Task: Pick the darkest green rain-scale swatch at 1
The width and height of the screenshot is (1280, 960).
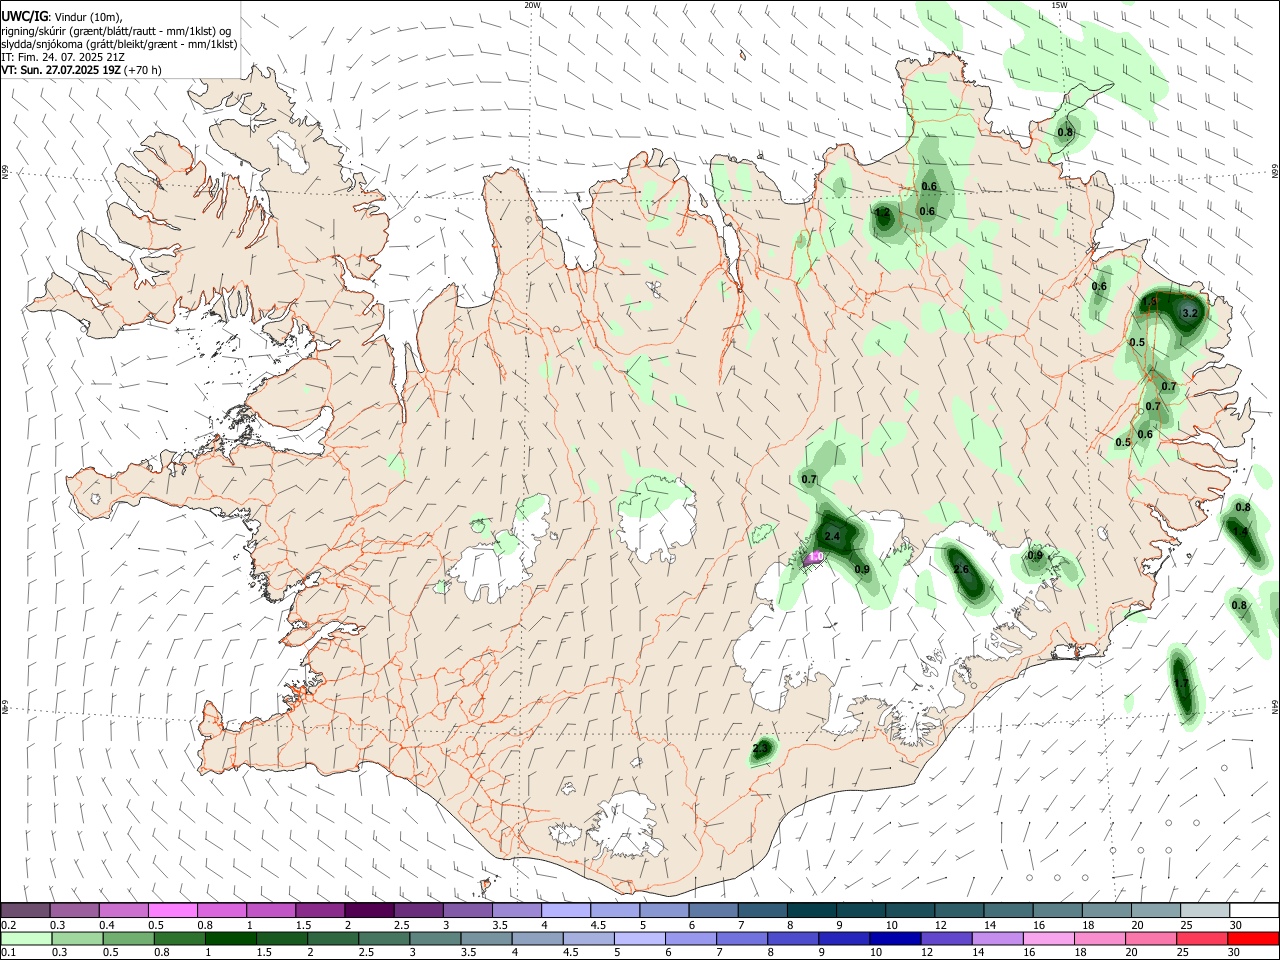Action: pos(230,938)
